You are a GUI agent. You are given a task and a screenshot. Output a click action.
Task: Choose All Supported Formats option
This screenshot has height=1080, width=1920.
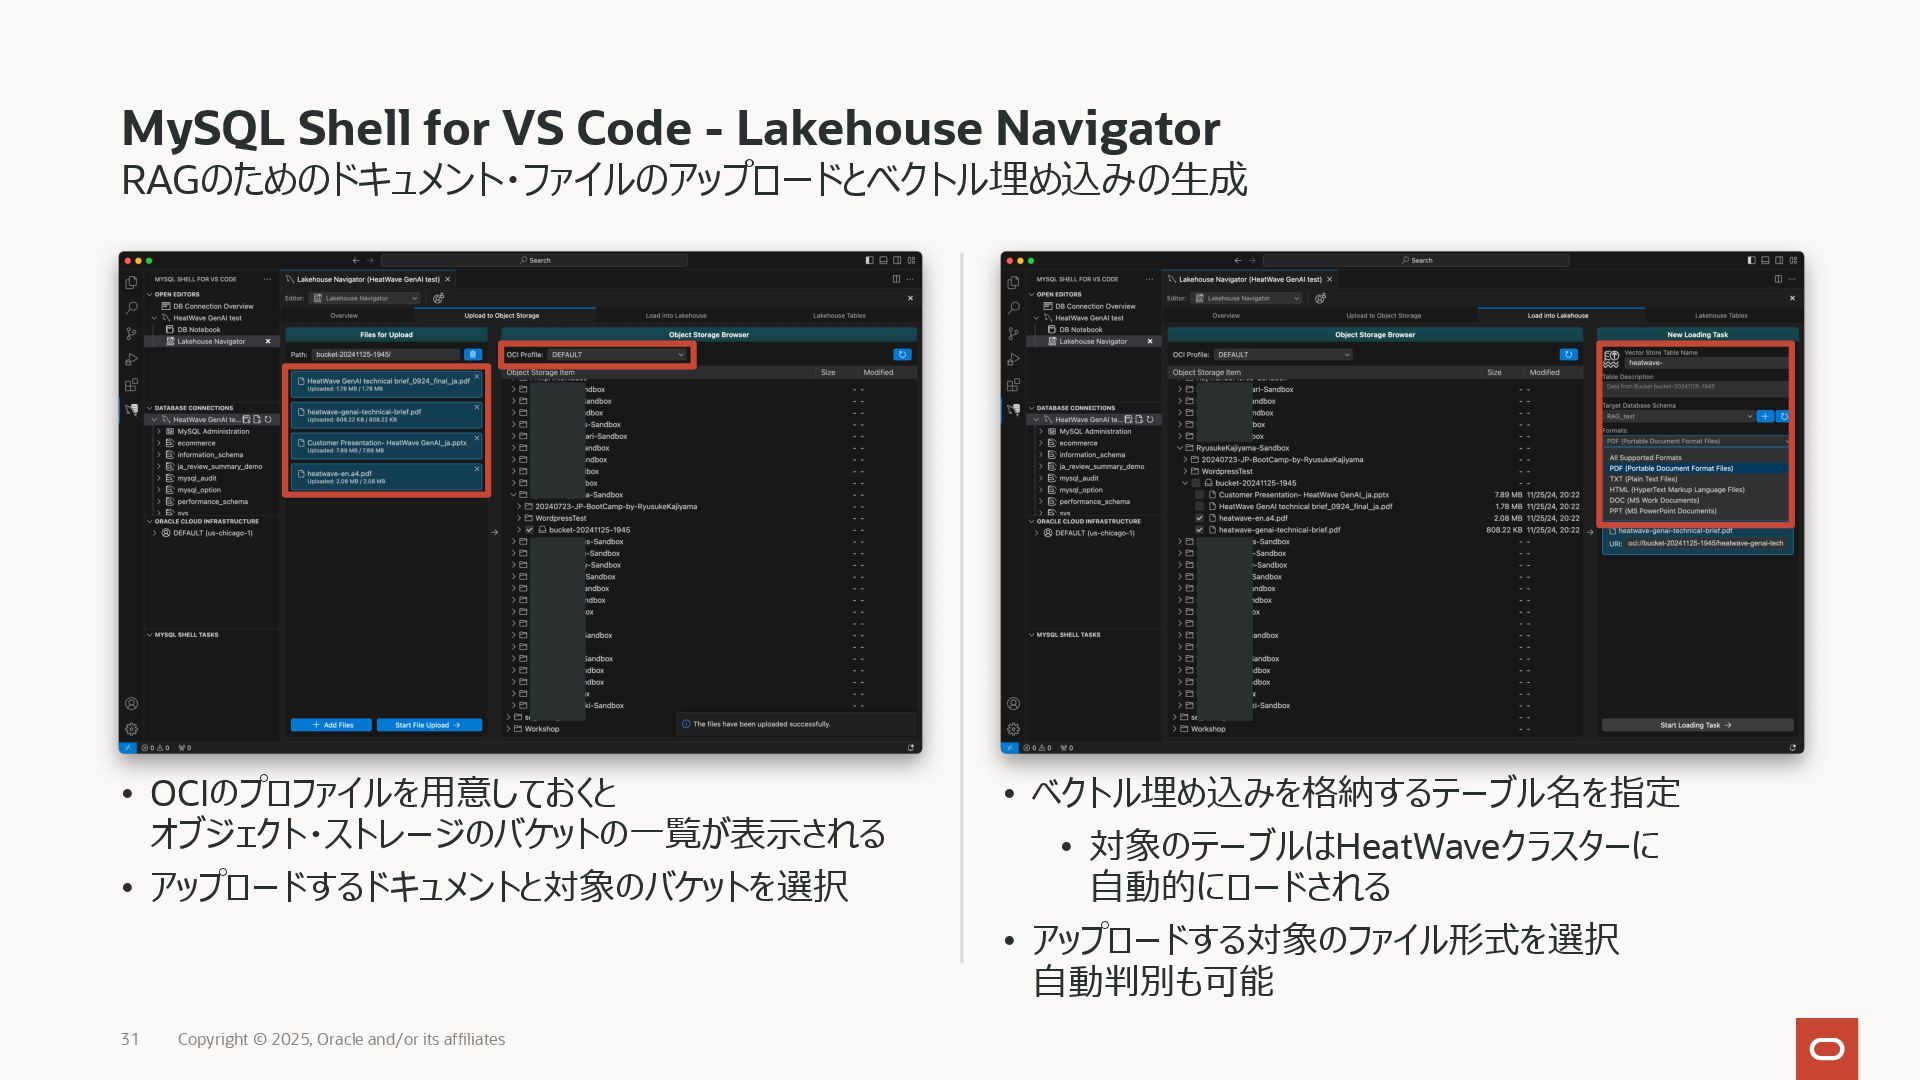coord(1696,458)
